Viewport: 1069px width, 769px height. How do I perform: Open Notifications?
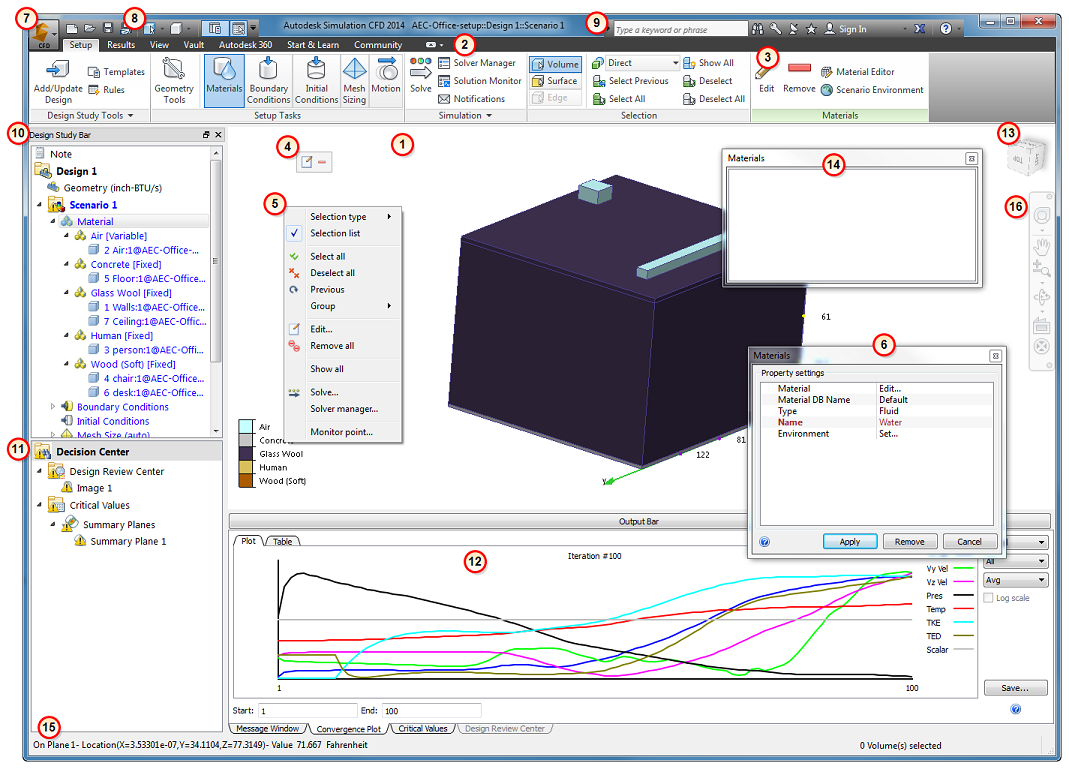pos(471,99)
